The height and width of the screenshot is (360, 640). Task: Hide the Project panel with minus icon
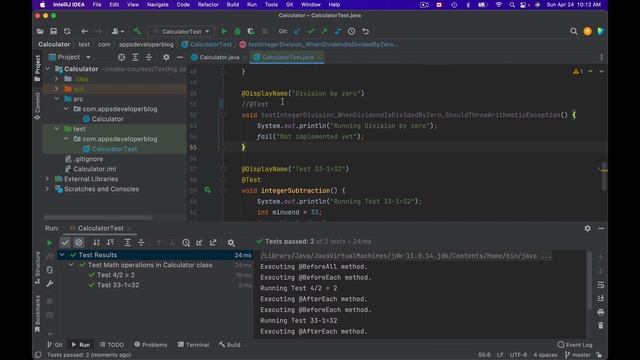coord(180,58)
